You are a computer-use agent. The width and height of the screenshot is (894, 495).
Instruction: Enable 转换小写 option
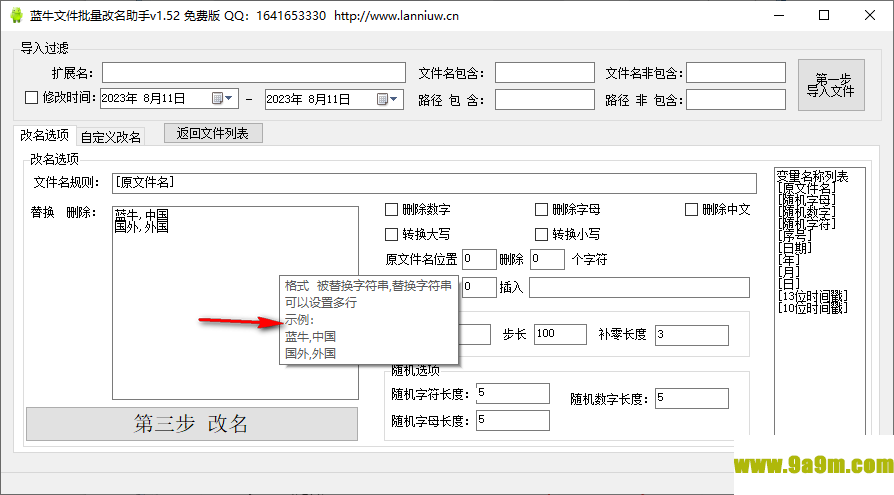[x=541, y=234]
